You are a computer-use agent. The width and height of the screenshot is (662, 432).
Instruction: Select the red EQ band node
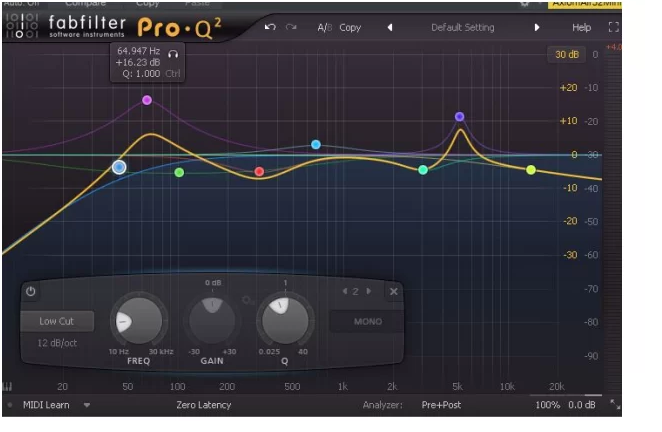click(259, 171)
